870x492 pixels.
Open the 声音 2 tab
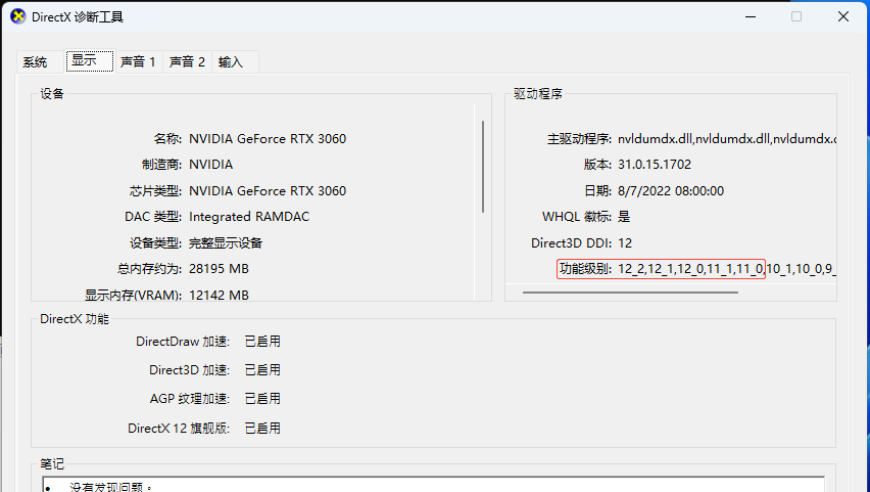187,62
